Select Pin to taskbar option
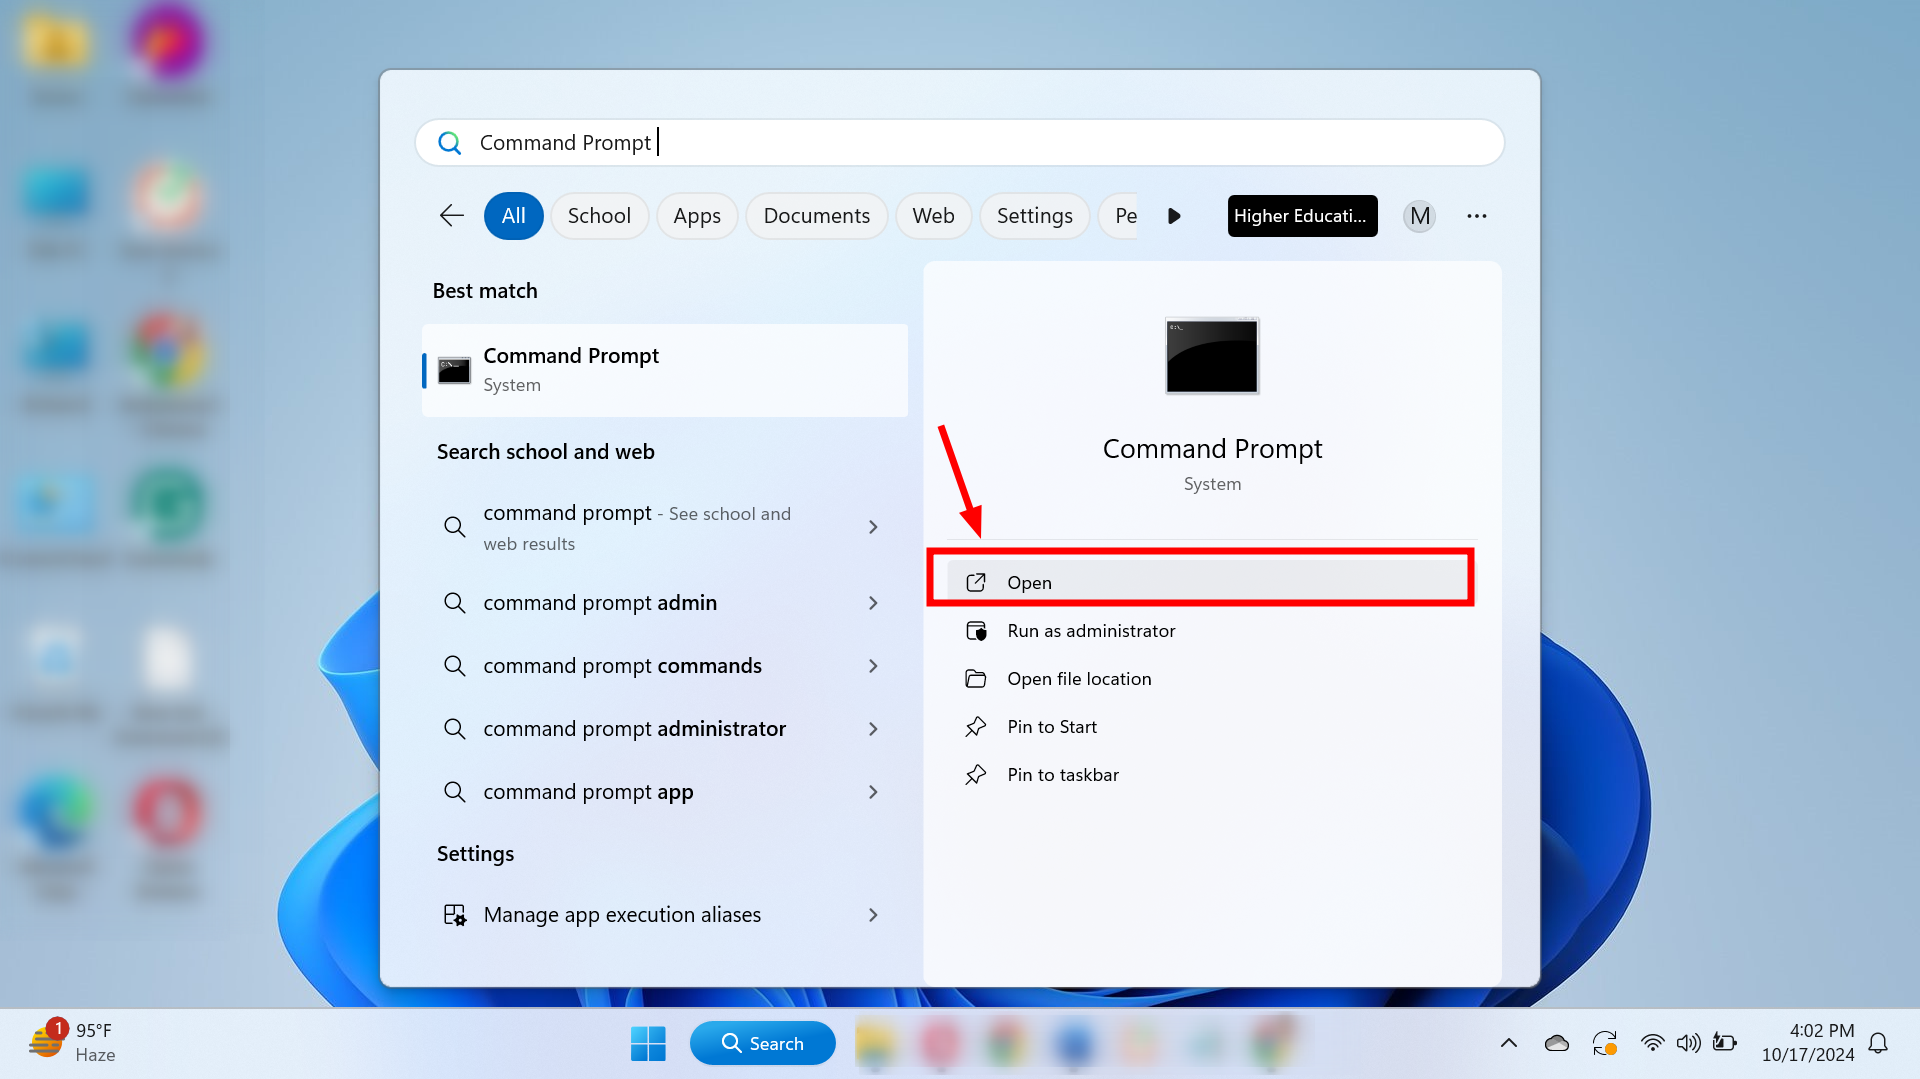The image size is (1920, 1079). (1062, 775)
